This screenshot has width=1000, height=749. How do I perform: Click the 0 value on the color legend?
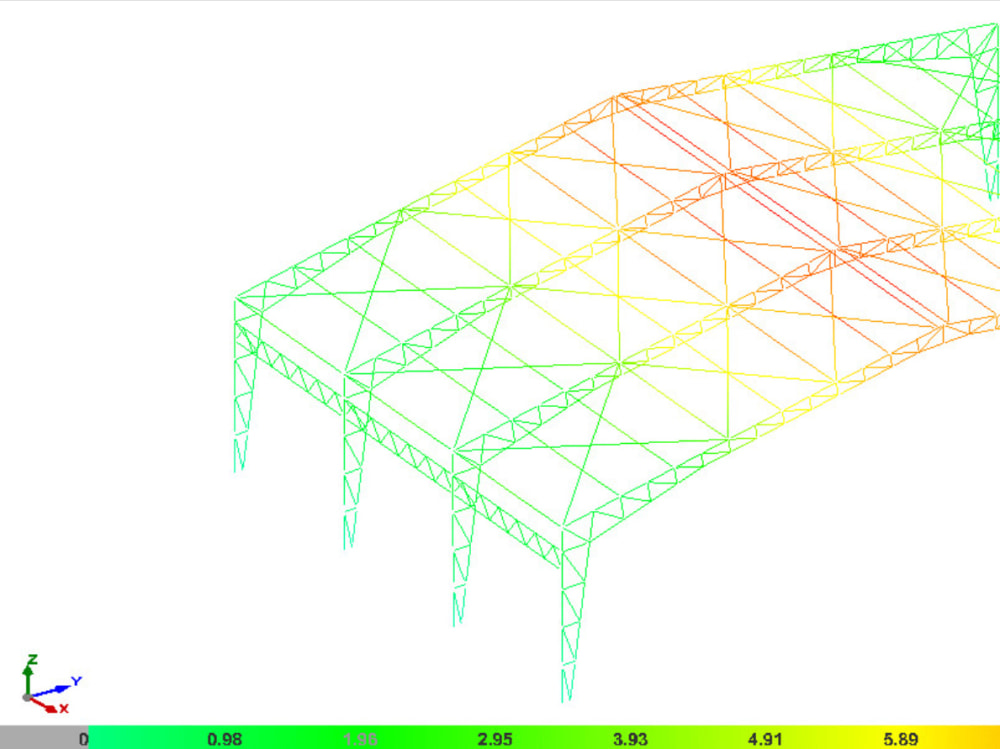click(x=84, y=739)
